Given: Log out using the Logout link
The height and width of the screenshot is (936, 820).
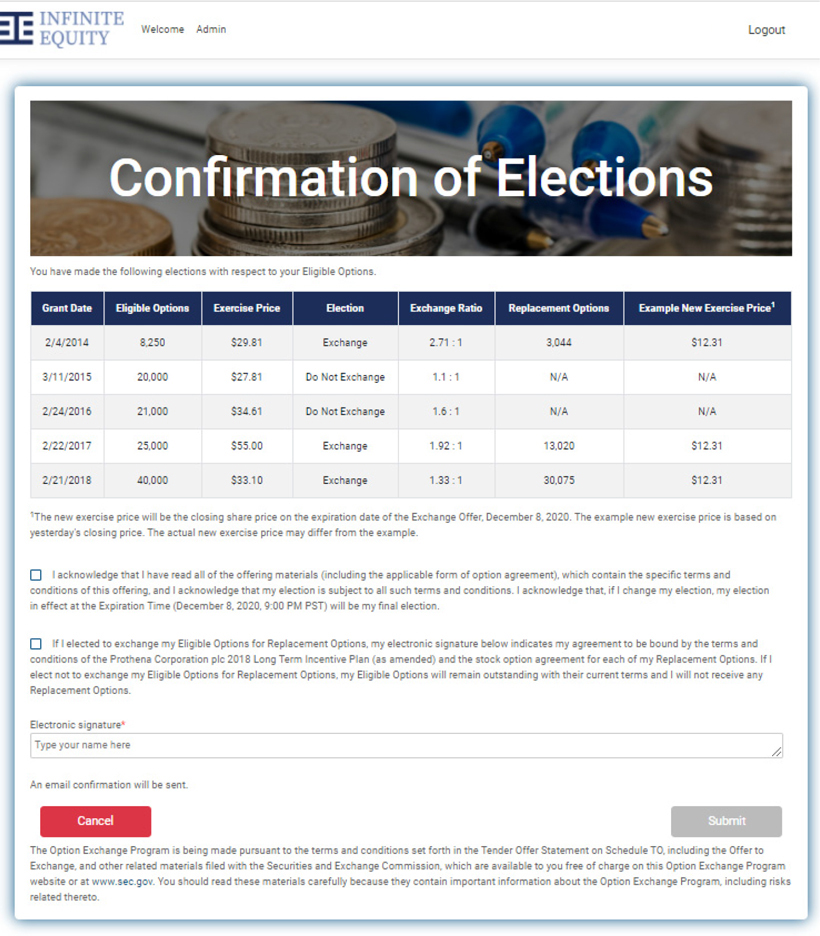Looking at the screenshot, I should tap(766, 30).
